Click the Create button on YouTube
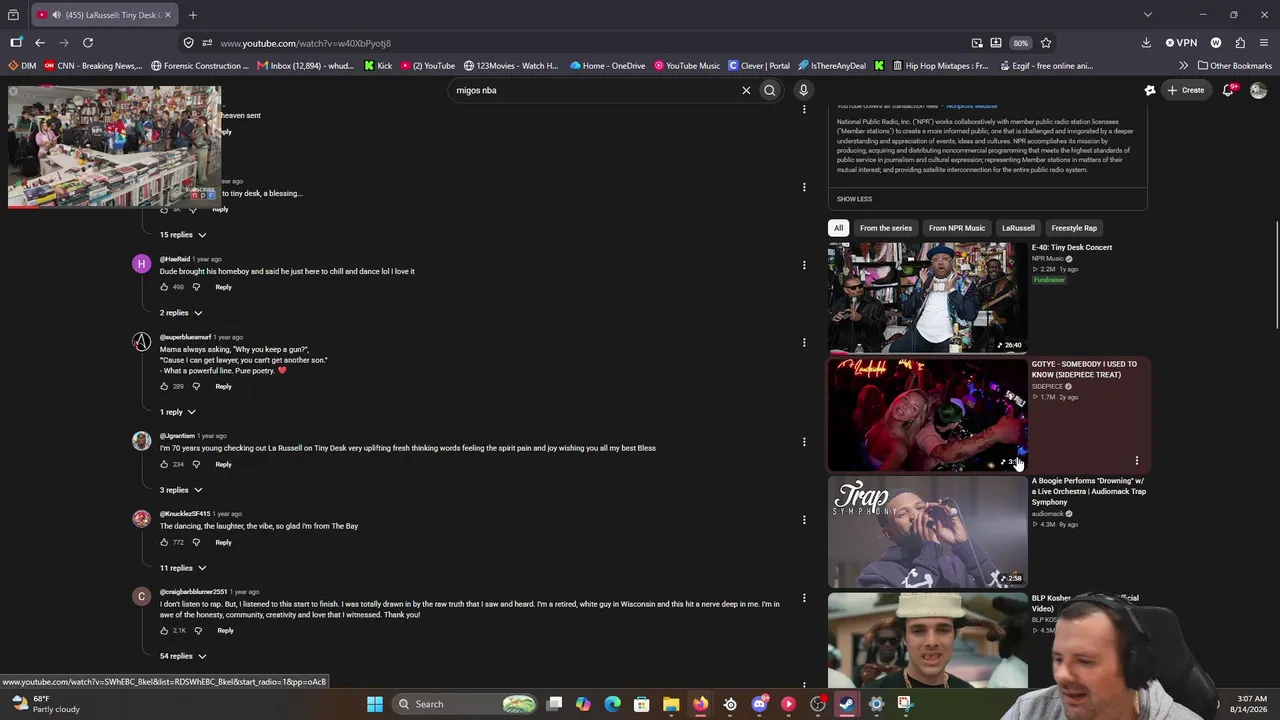 (x=1186, y=90)
